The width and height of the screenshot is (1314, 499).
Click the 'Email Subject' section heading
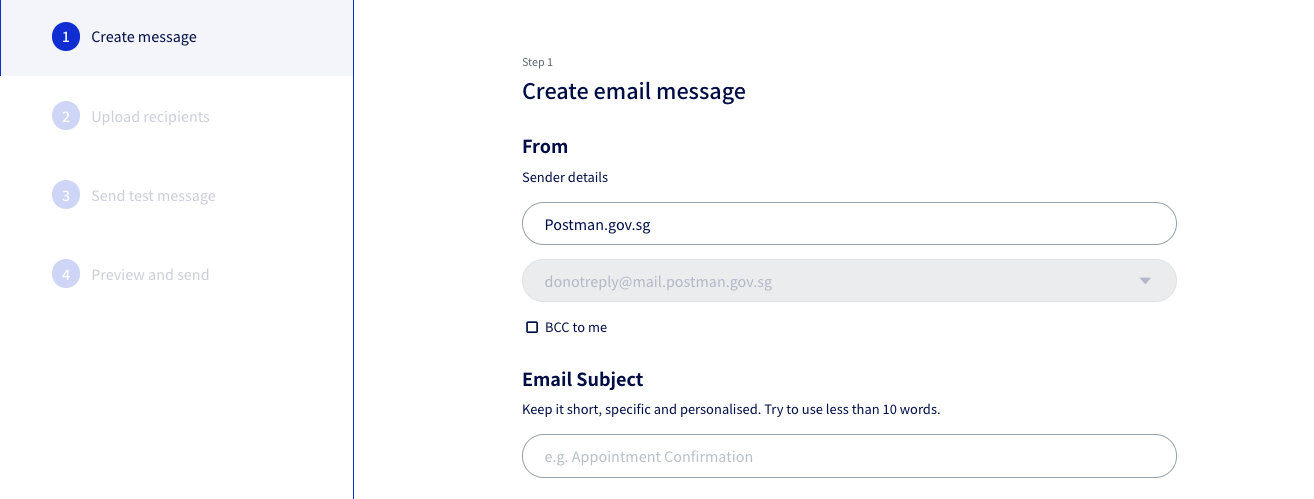[582, 380]
